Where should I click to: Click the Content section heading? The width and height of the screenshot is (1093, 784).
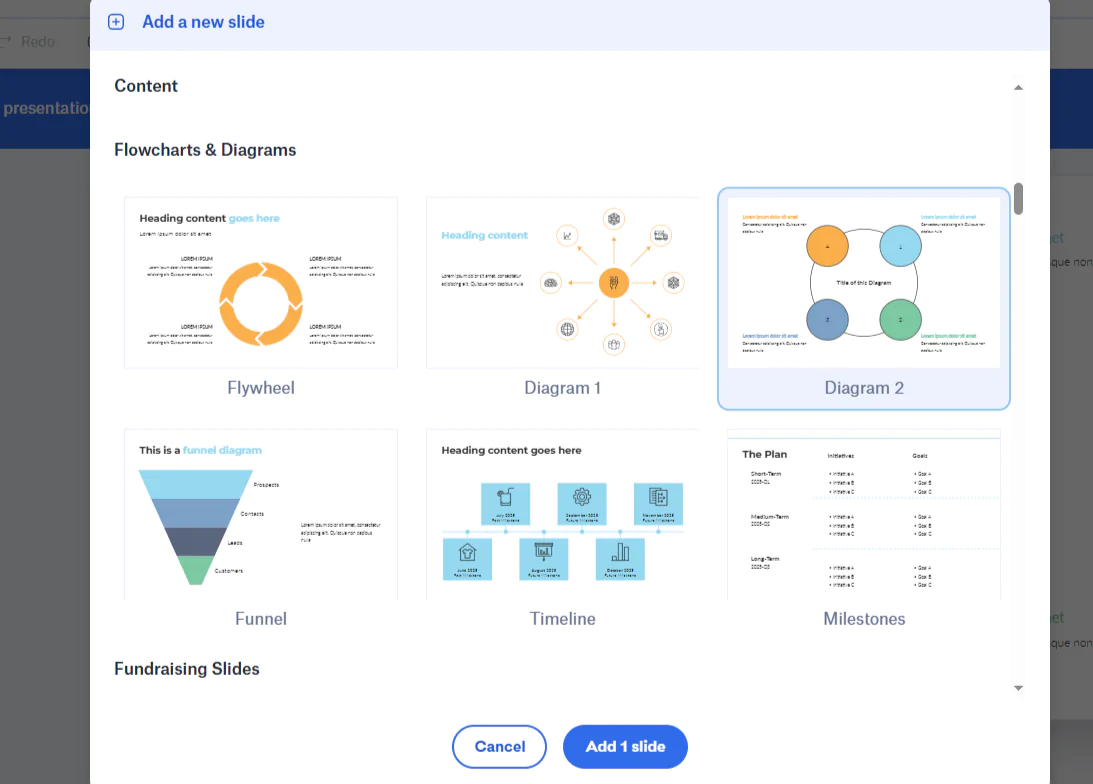[x=146, y=86]
